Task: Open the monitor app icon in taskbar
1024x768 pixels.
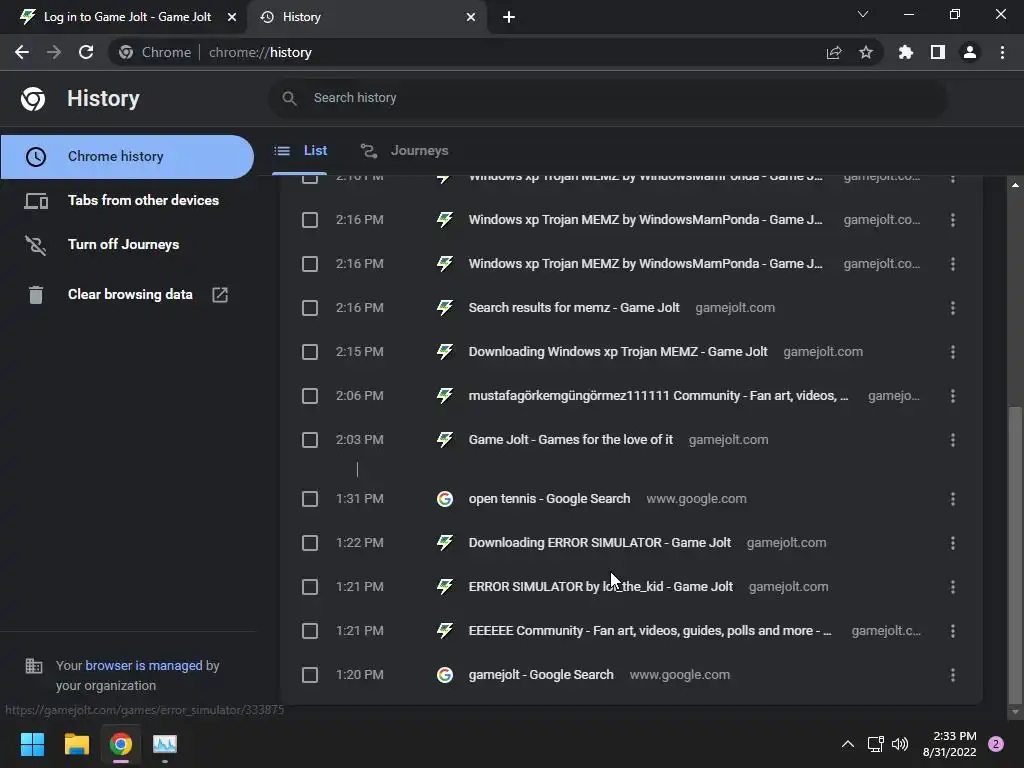Action: point(165,744)
